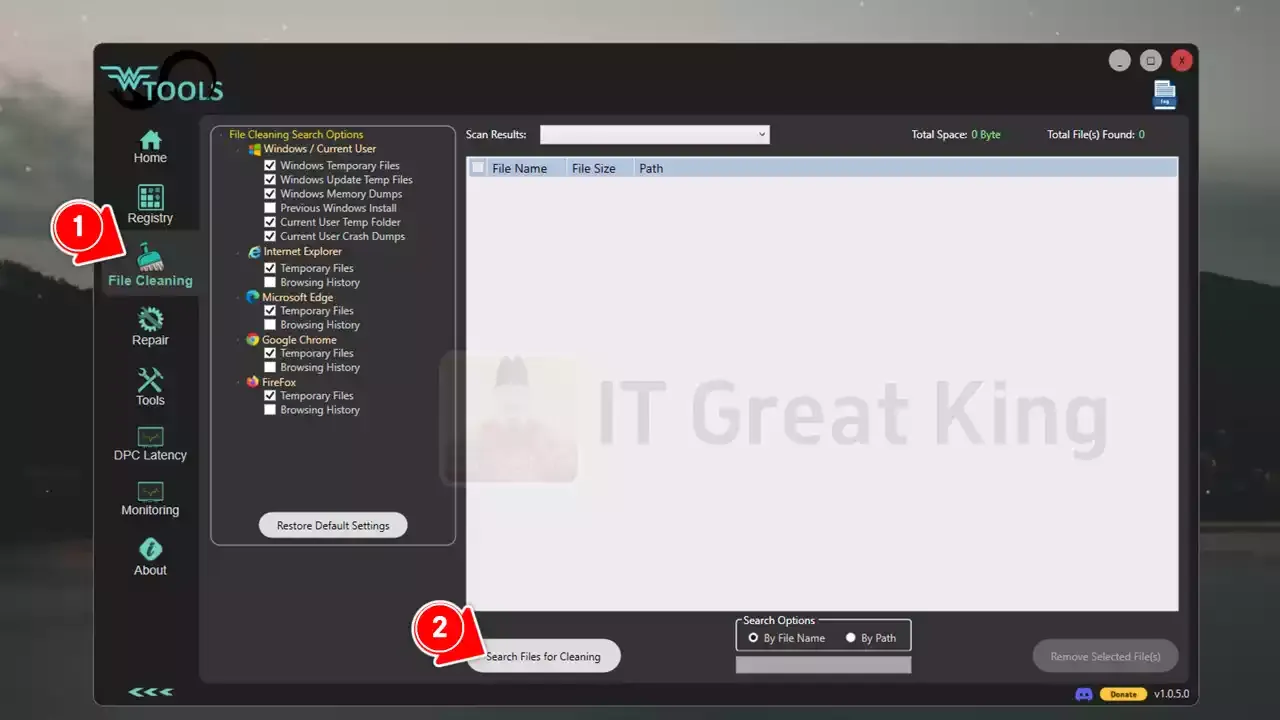Screen dimensions: 1280x720
Task: Enable Google Chrome Browsing History checkbox
Action: [x=270, y=367]
